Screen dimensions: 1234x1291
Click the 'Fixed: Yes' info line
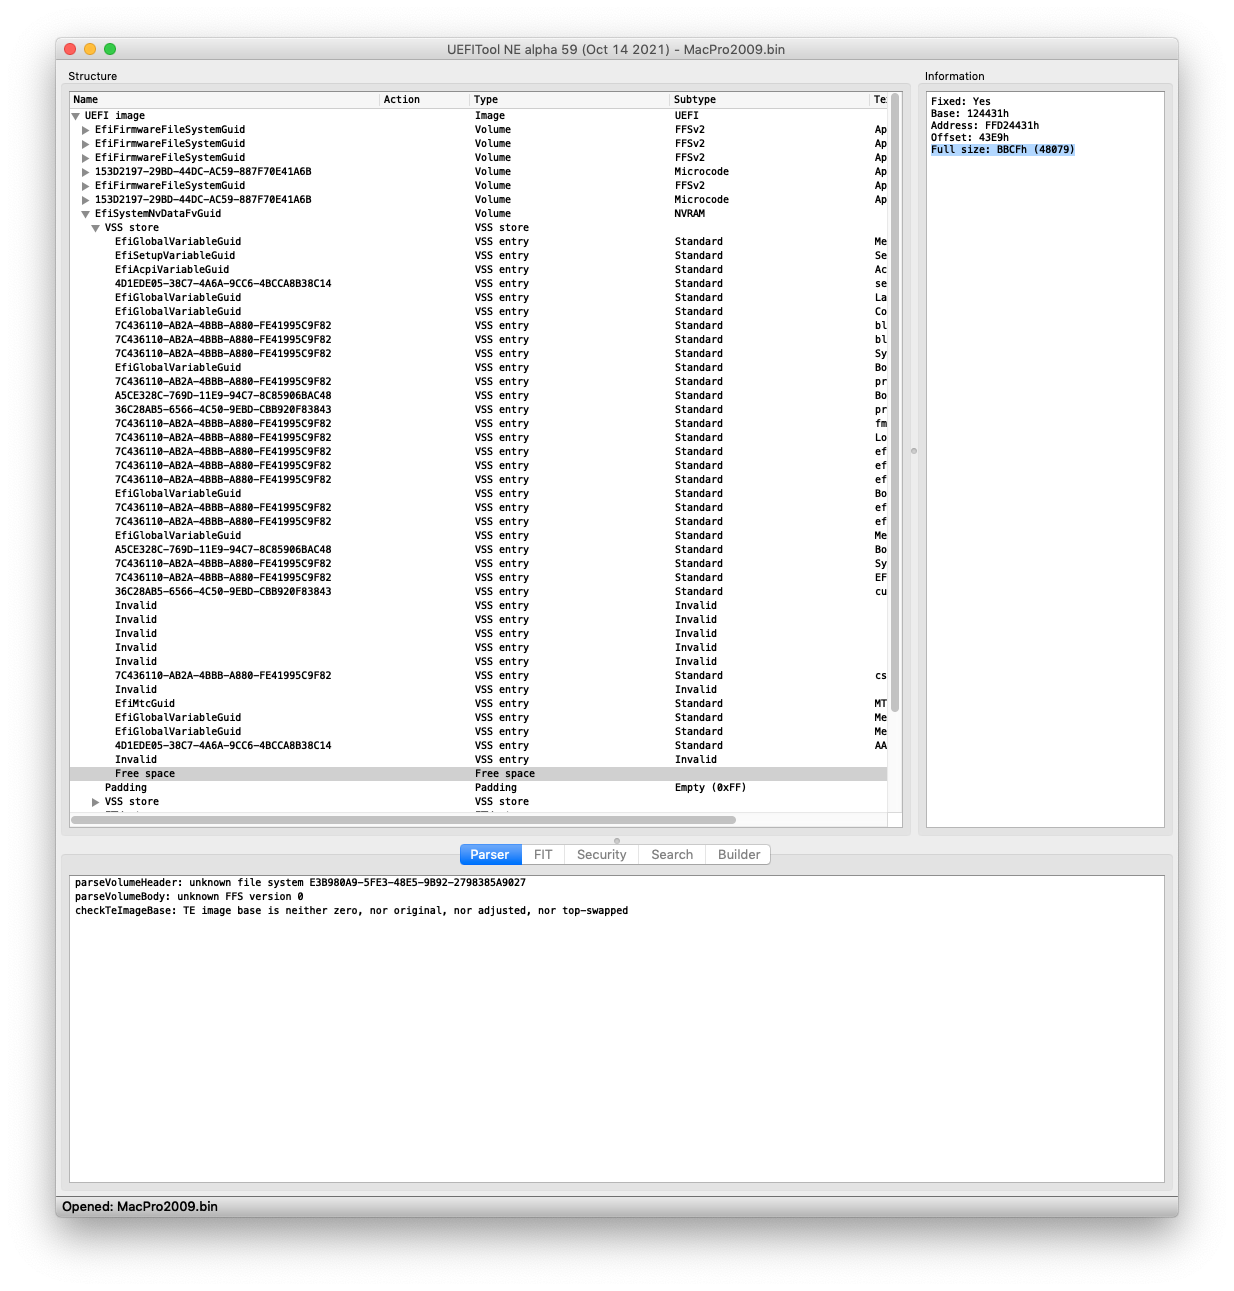[961, 102]
